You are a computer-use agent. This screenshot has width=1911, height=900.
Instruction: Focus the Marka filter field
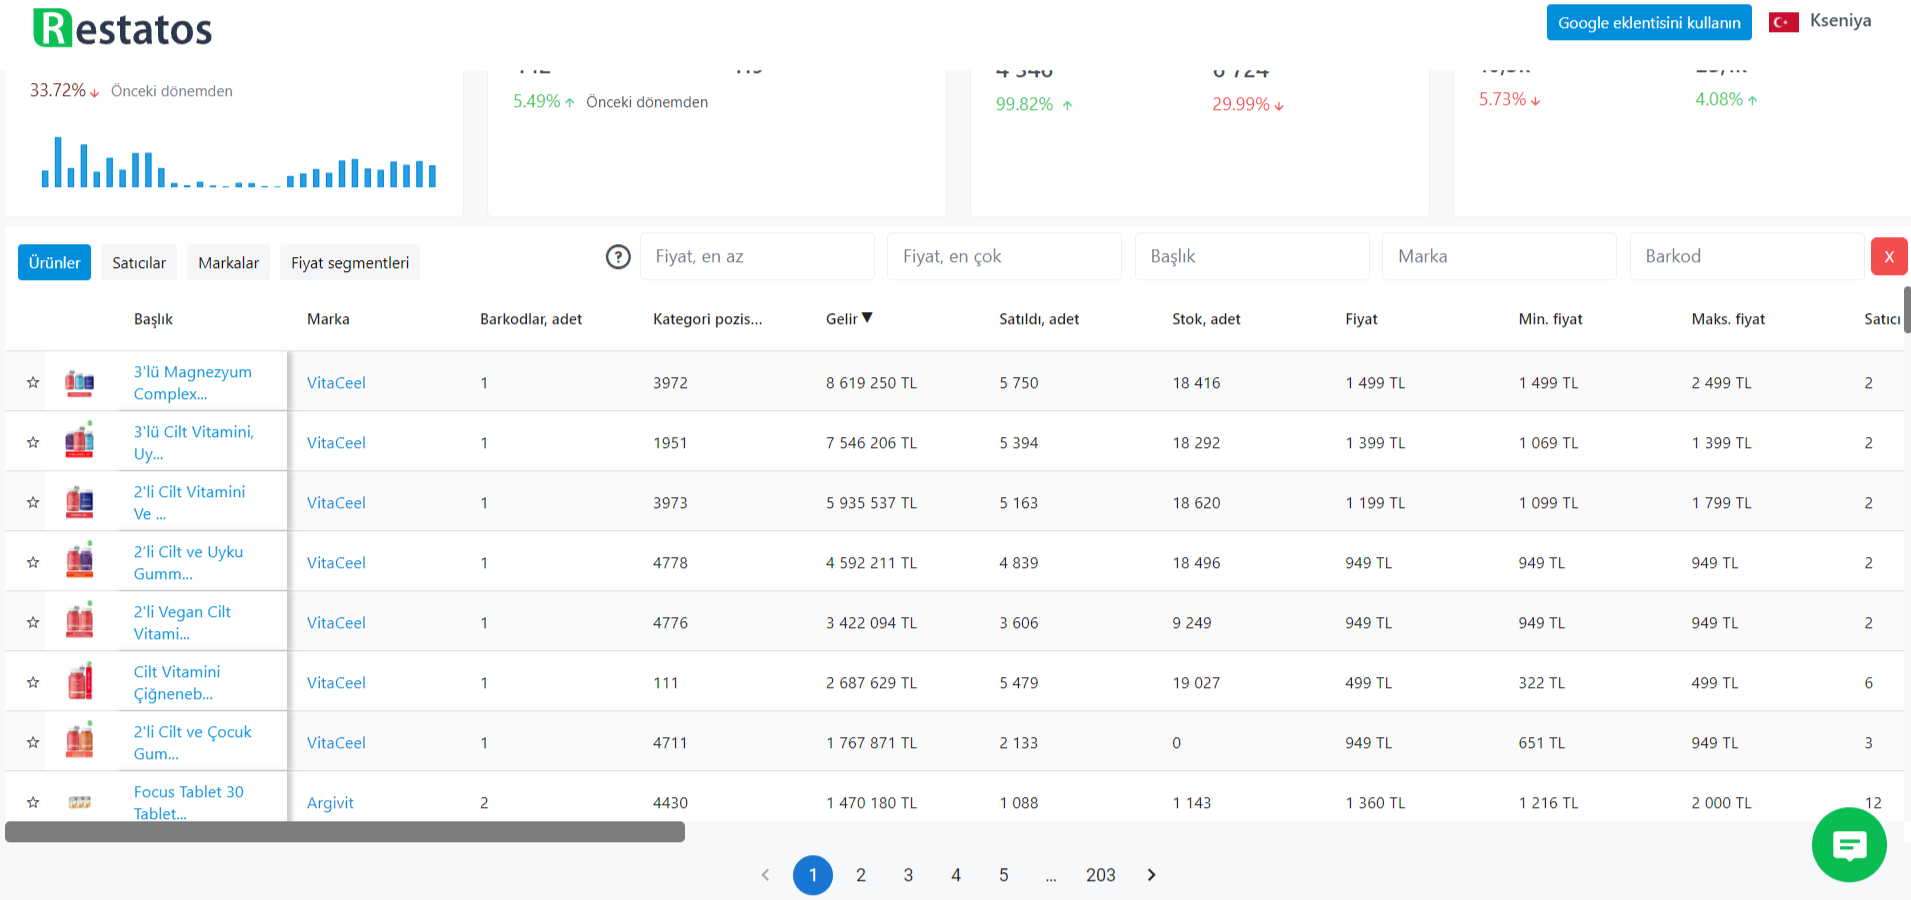click(1499, 257)
